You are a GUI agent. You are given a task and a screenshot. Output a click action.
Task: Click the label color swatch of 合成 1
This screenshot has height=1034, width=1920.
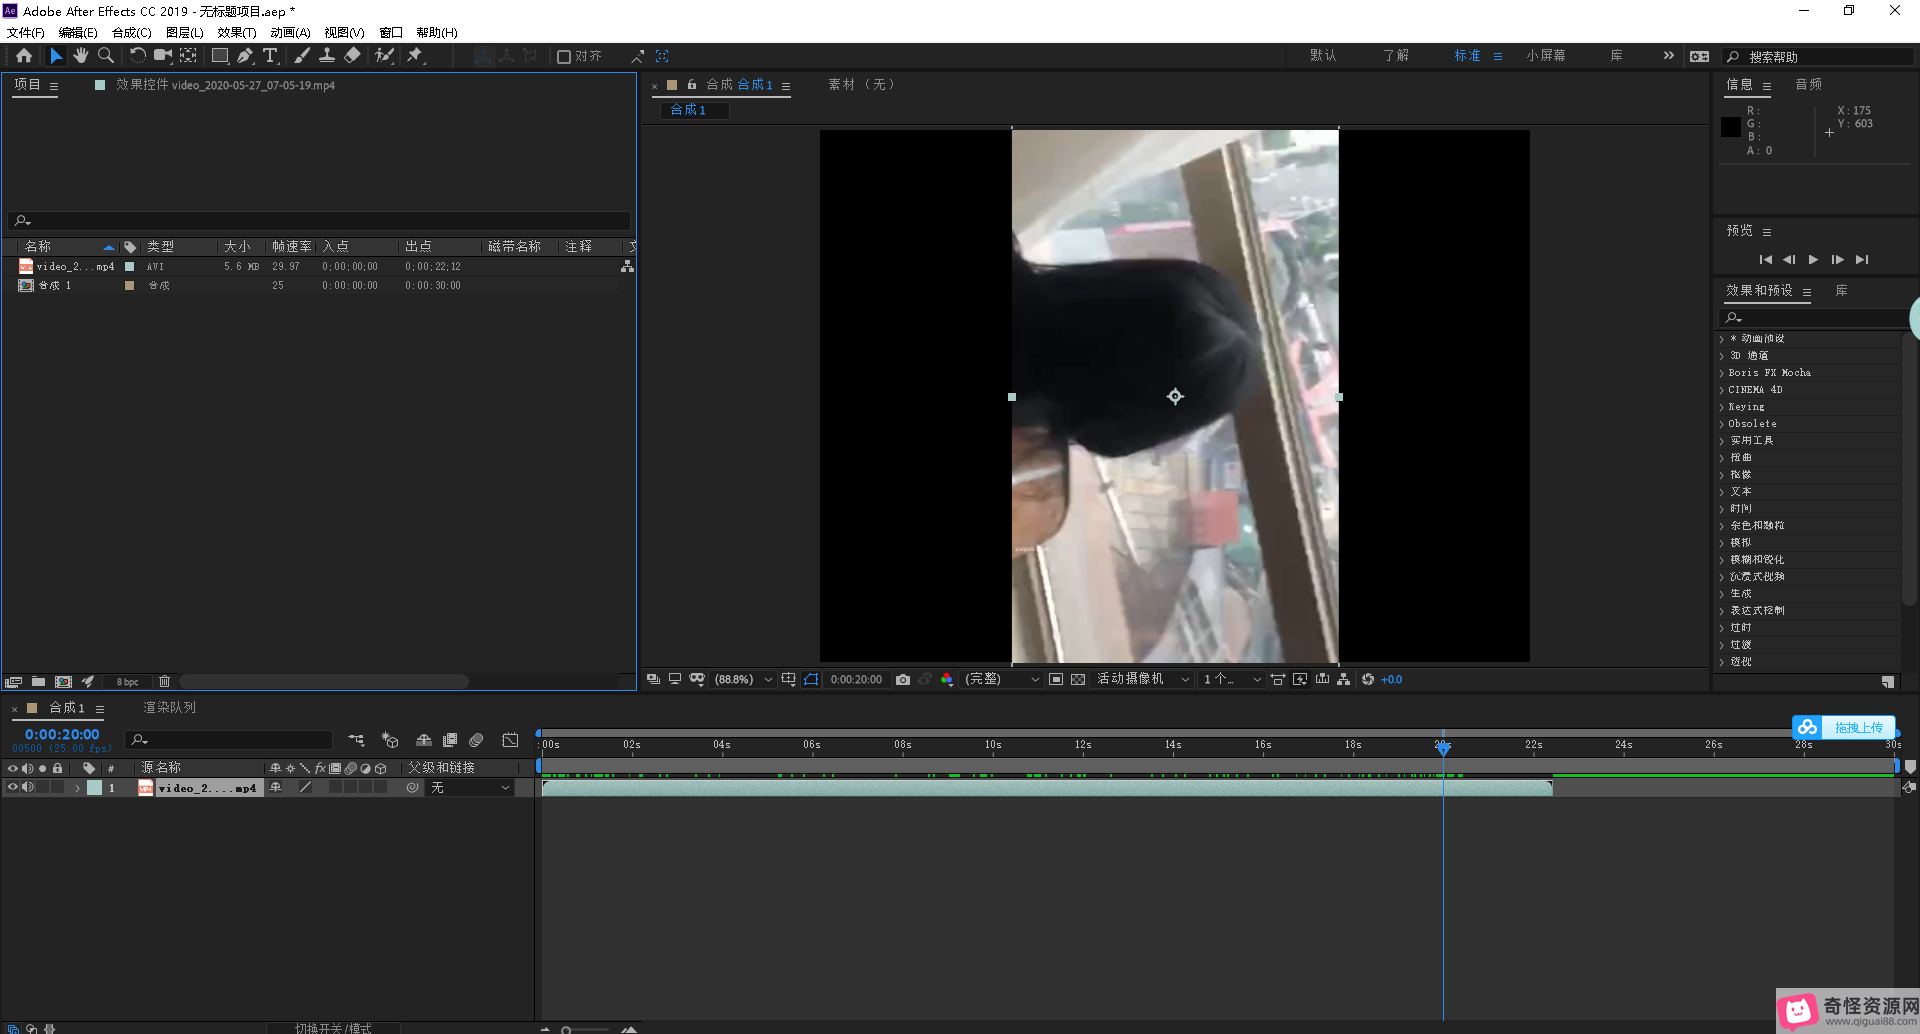[x=129, y=286]
